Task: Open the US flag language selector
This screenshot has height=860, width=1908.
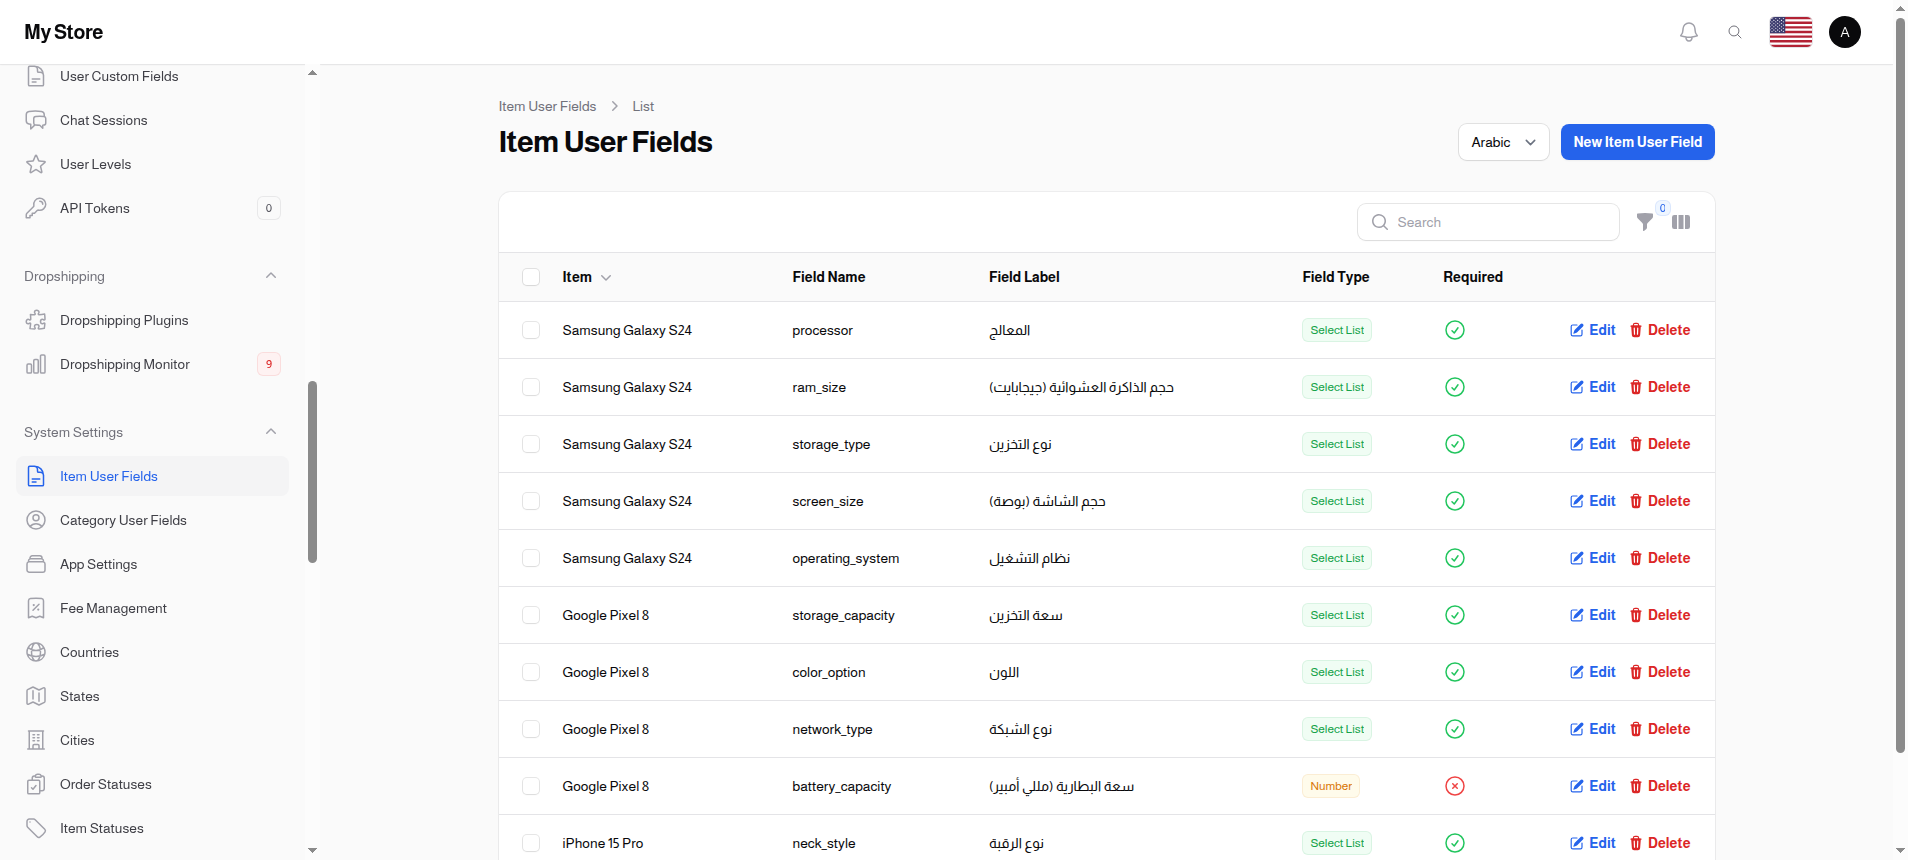Action: [x=1791, y=32]
